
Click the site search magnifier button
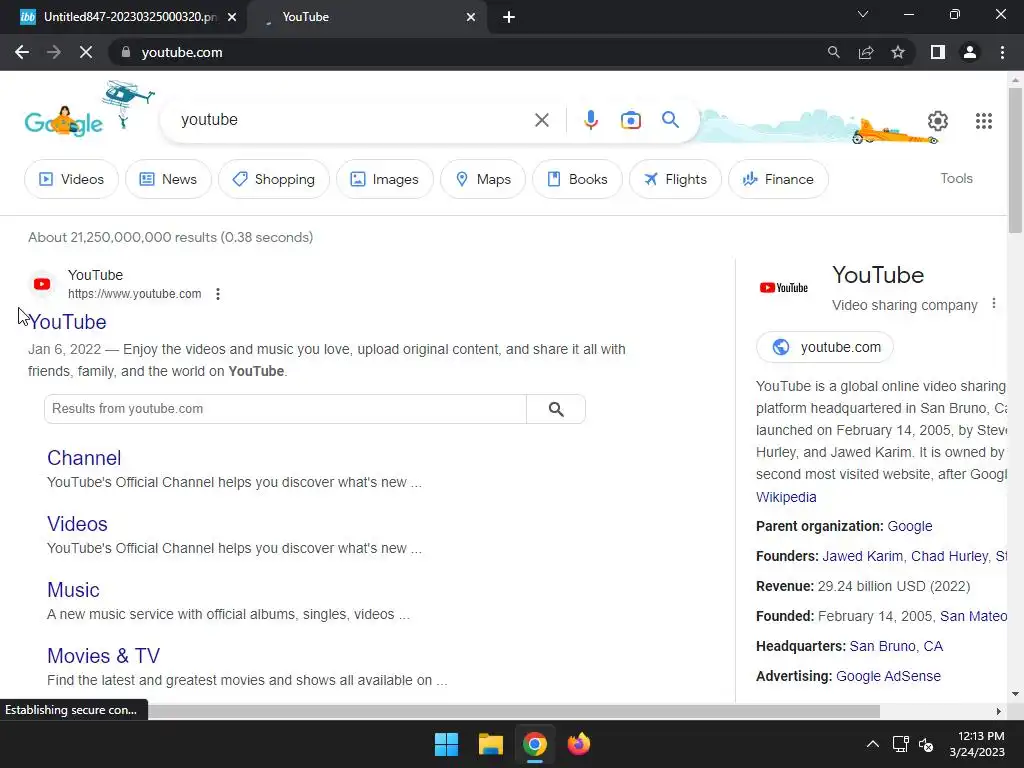(556, 409)
